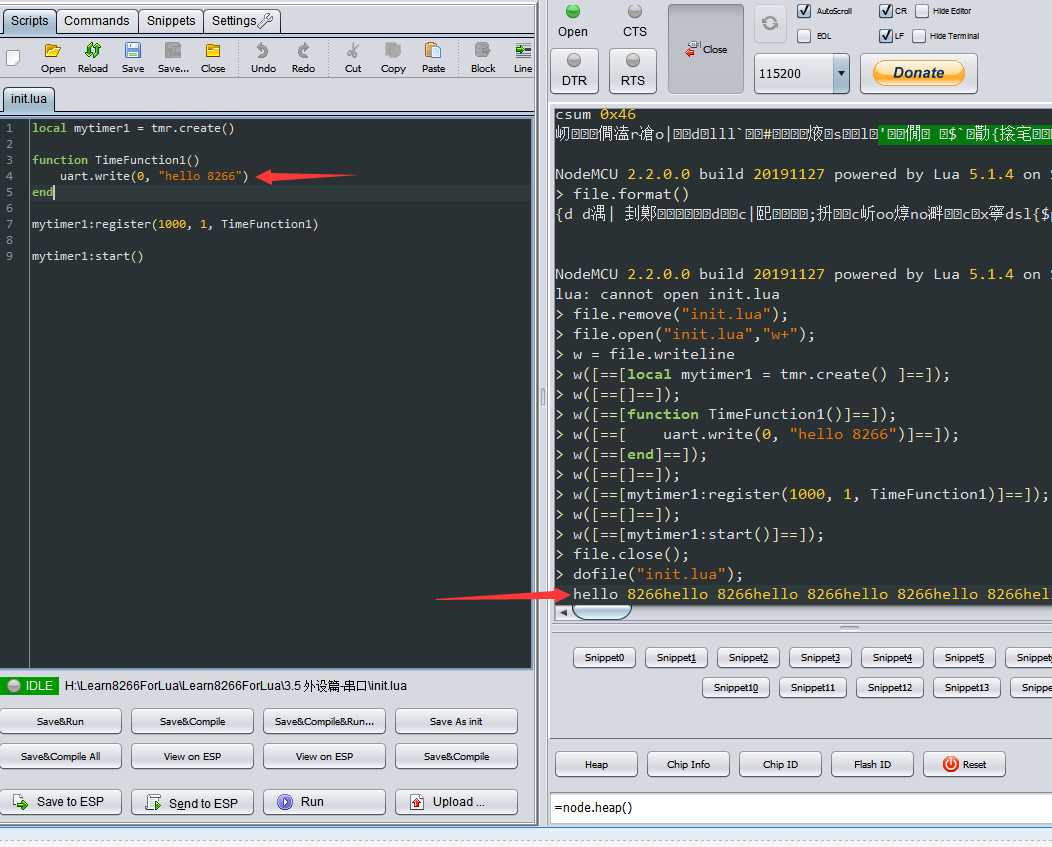Click the Save to ESP button

60,802
